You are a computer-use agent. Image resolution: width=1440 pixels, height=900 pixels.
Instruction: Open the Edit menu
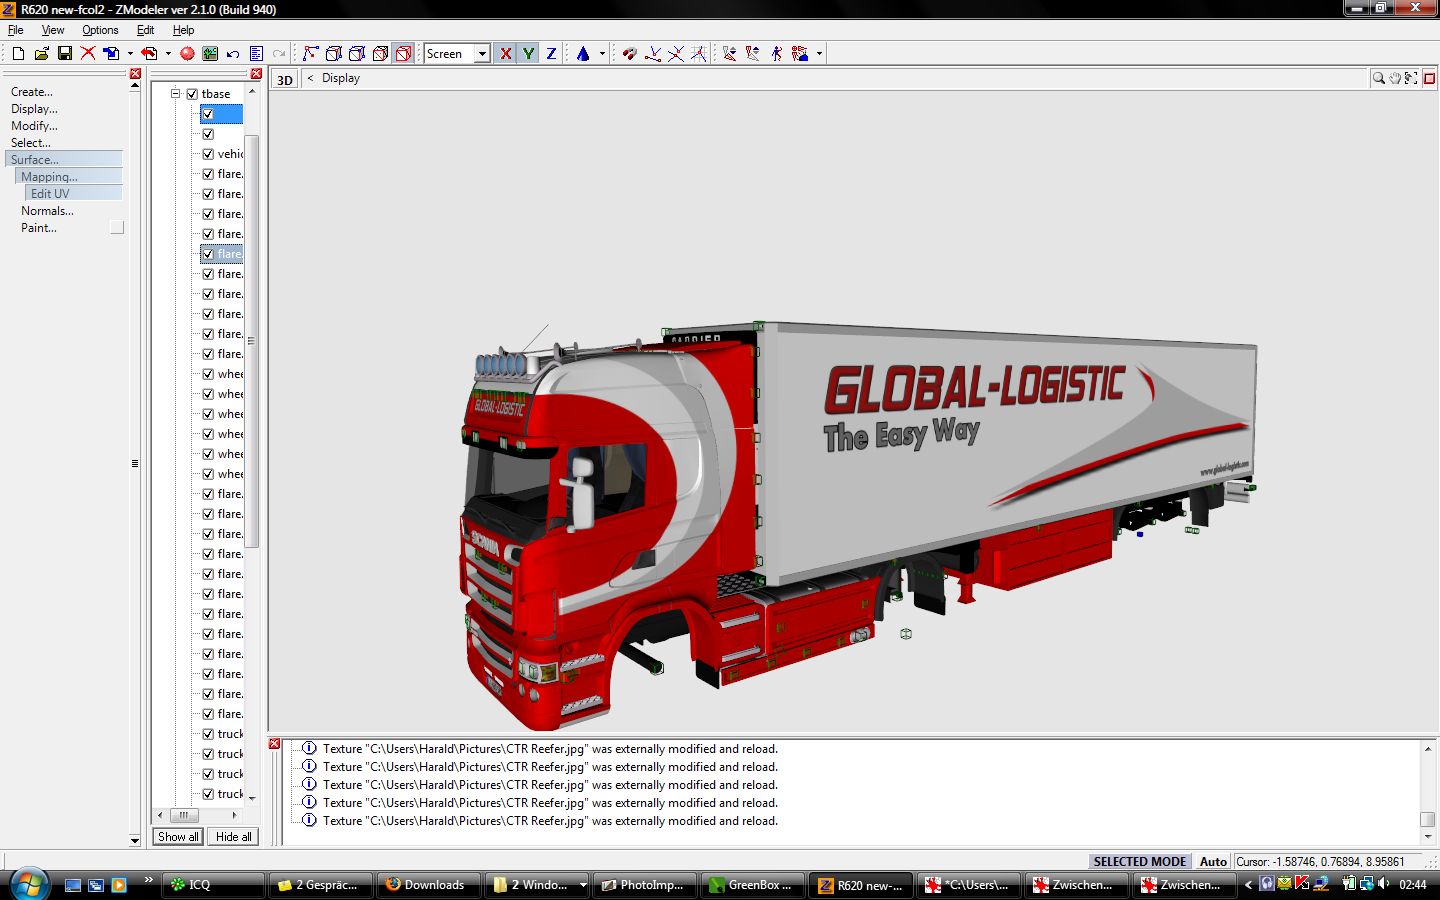[145, 30]
